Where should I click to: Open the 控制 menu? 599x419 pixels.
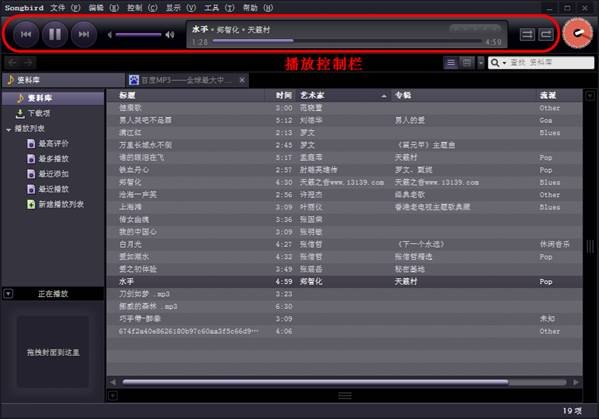tap(142, 8)
